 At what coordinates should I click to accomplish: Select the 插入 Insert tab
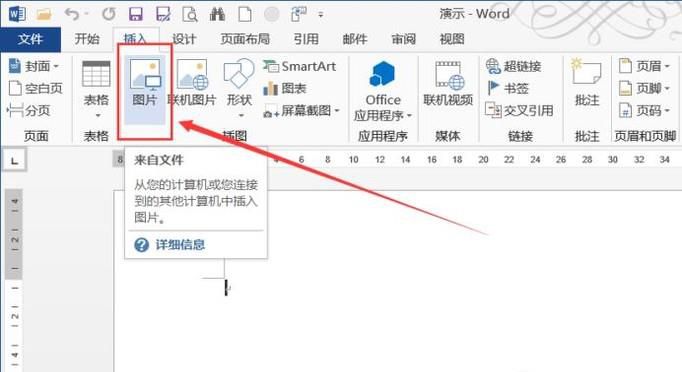tap(136, 39)
